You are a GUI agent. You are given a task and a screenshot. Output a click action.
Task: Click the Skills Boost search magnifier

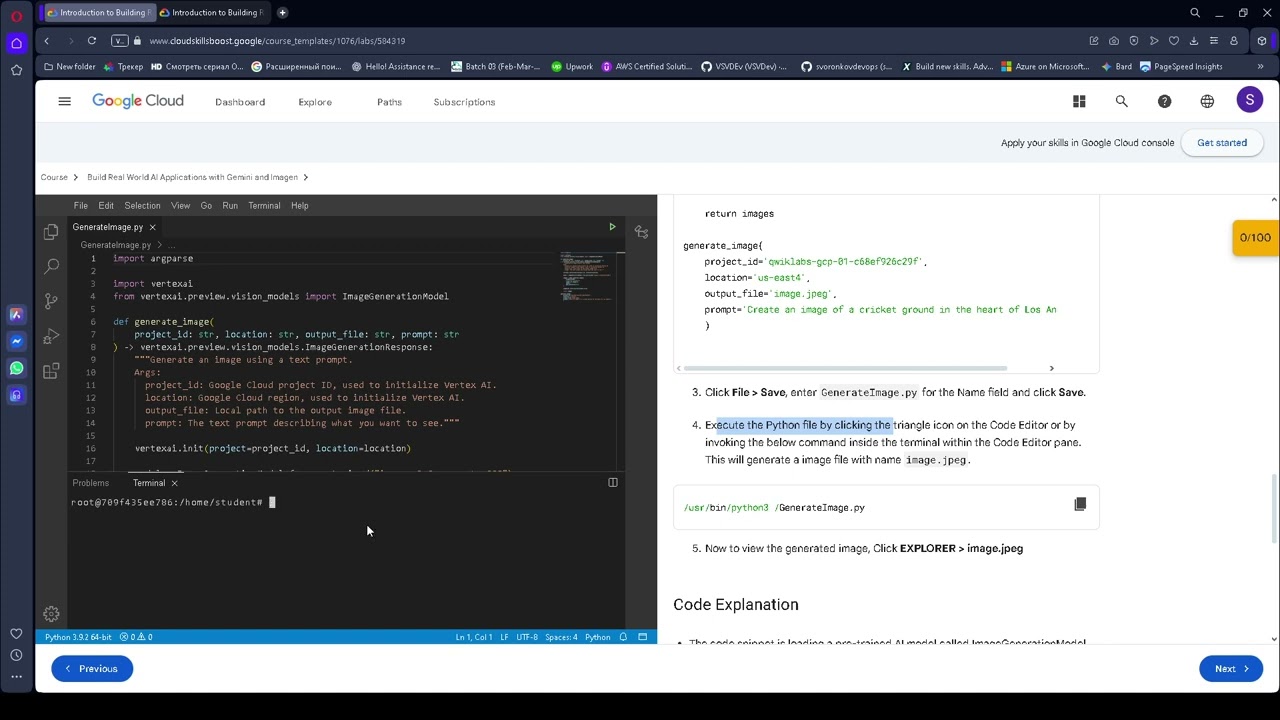click(x=1121, y=101)
